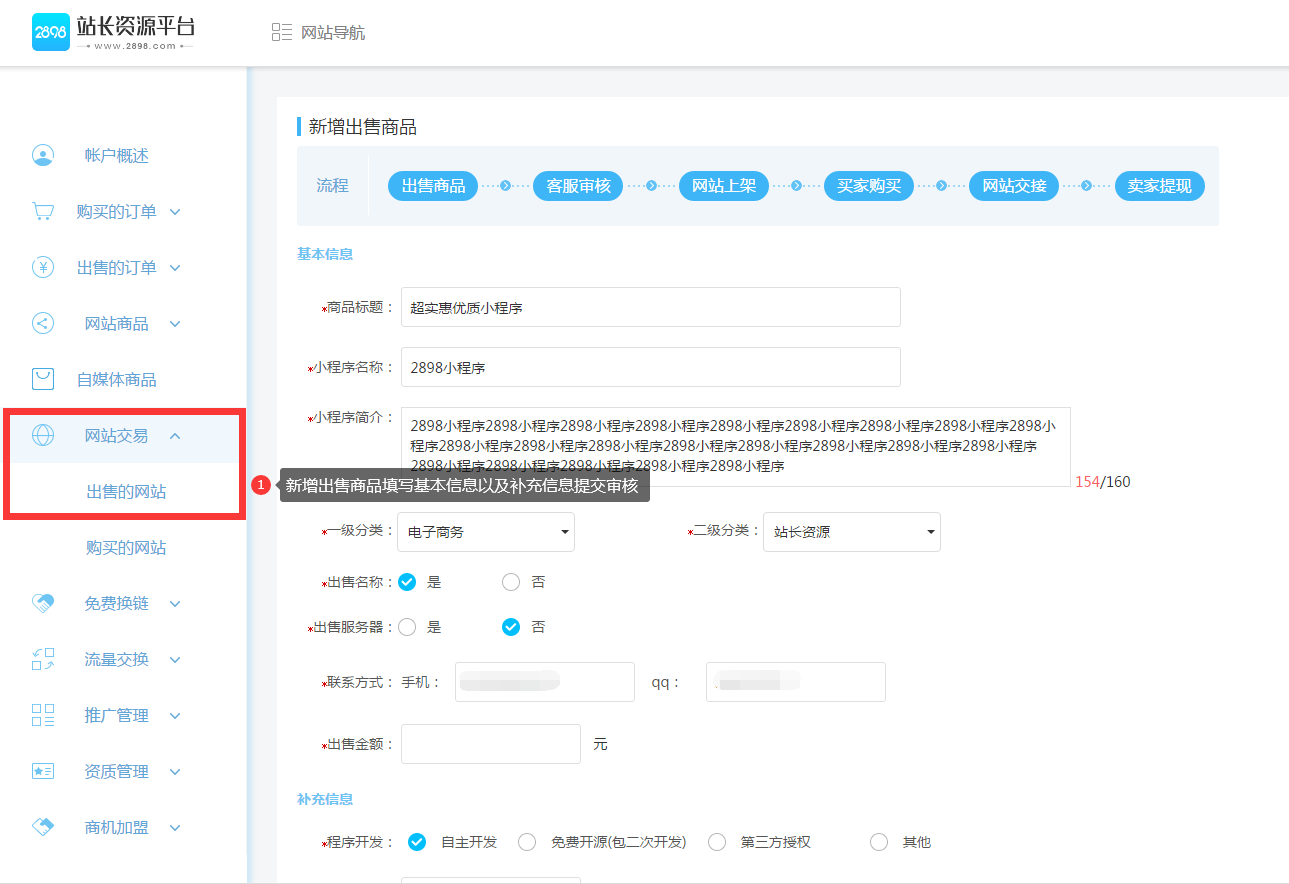The height and width of the screenshot is (884, 1289).
Task: Click the link icon next to 免费换链
Action: [41, 603]
